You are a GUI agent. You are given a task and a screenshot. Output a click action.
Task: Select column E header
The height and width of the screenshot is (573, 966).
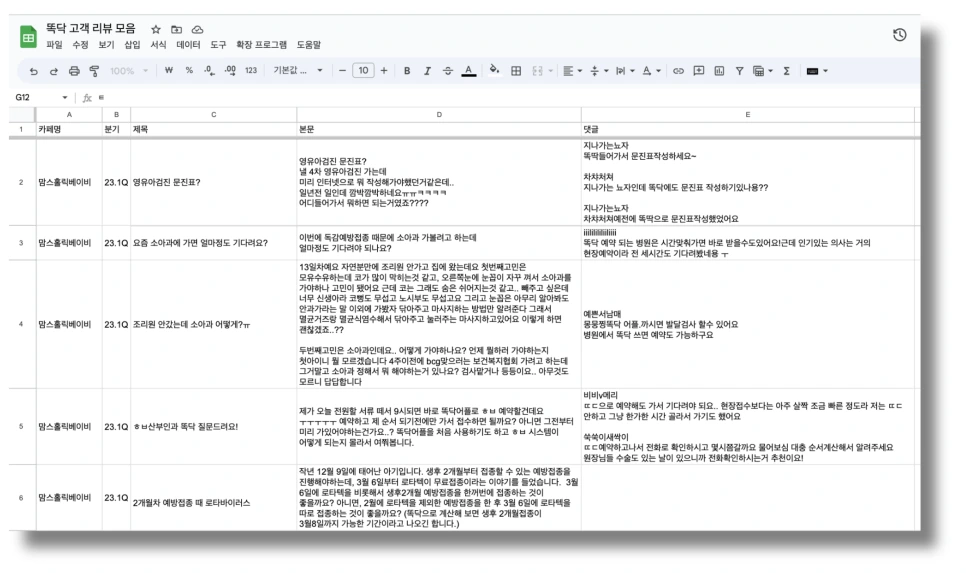click(748, 115)
